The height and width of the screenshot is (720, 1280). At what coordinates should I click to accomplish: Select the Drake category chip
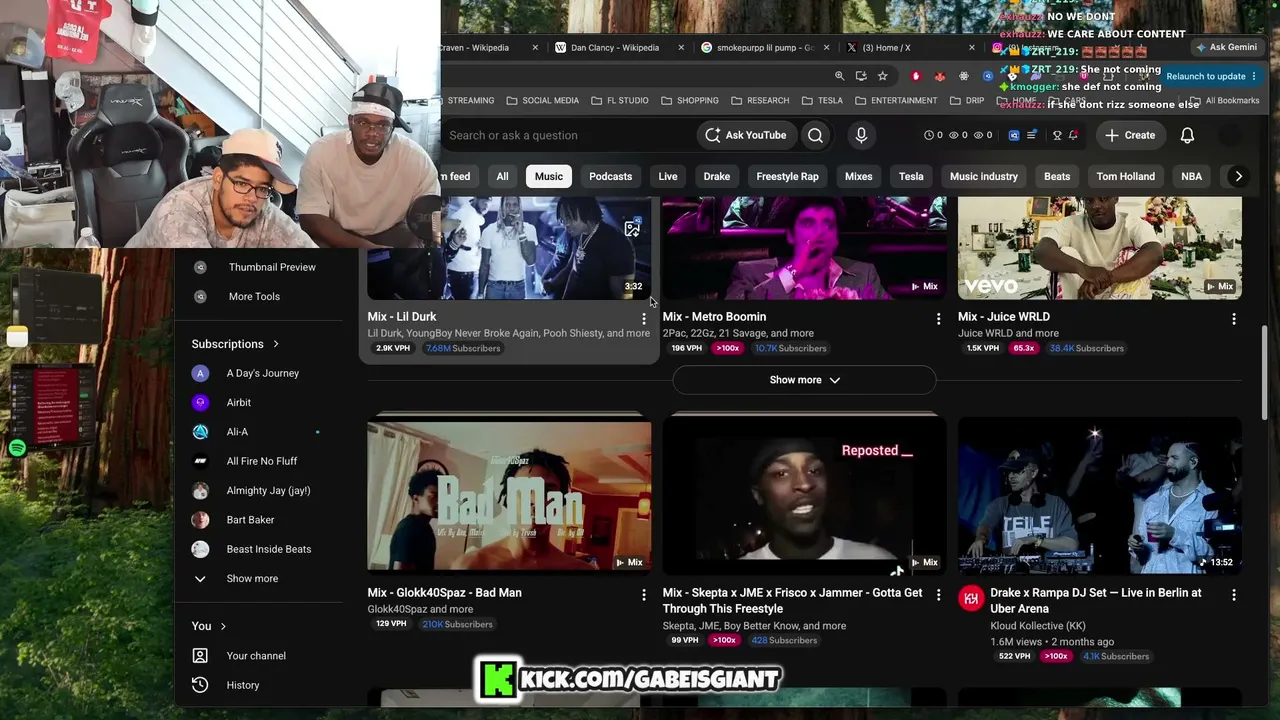pos(717,176)
